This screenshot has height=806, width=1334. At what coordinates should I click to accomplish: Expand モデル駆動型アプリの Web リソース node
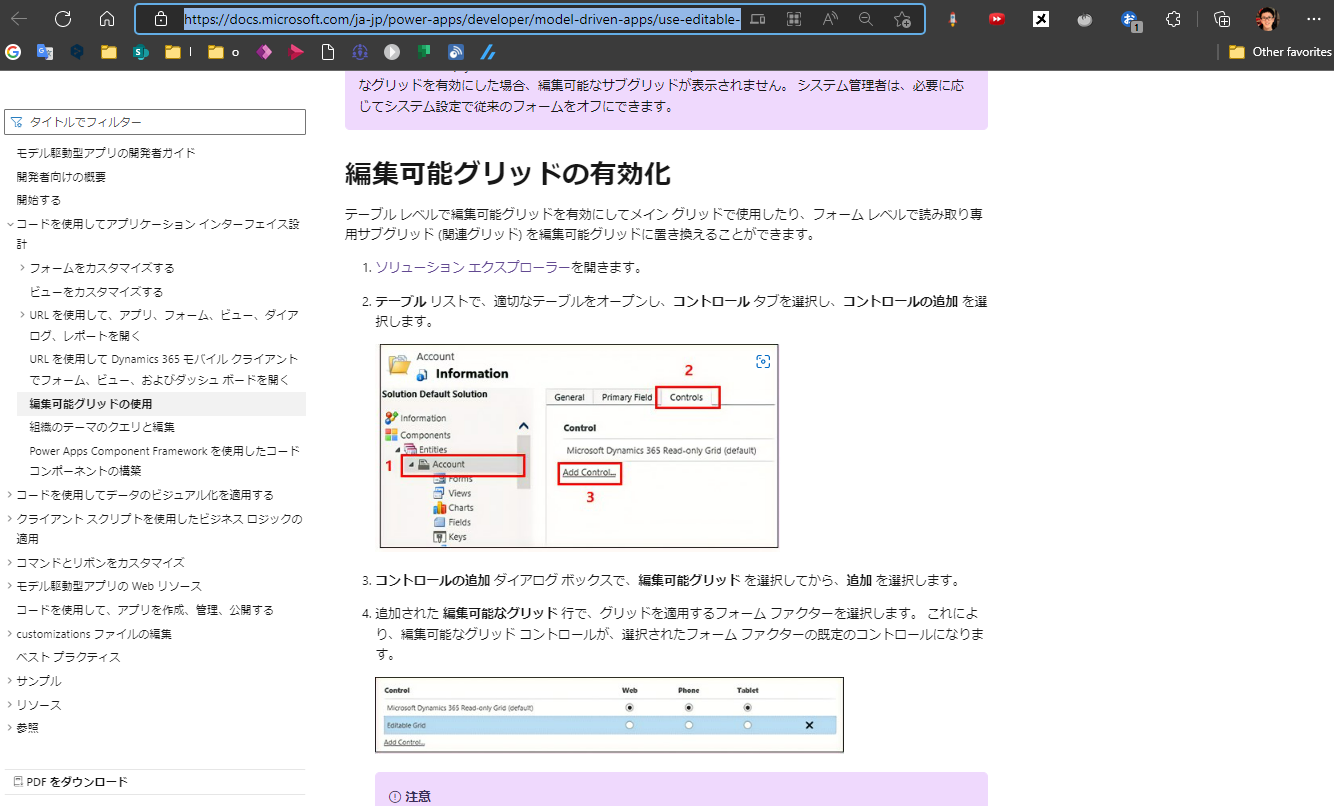(10, 586)
